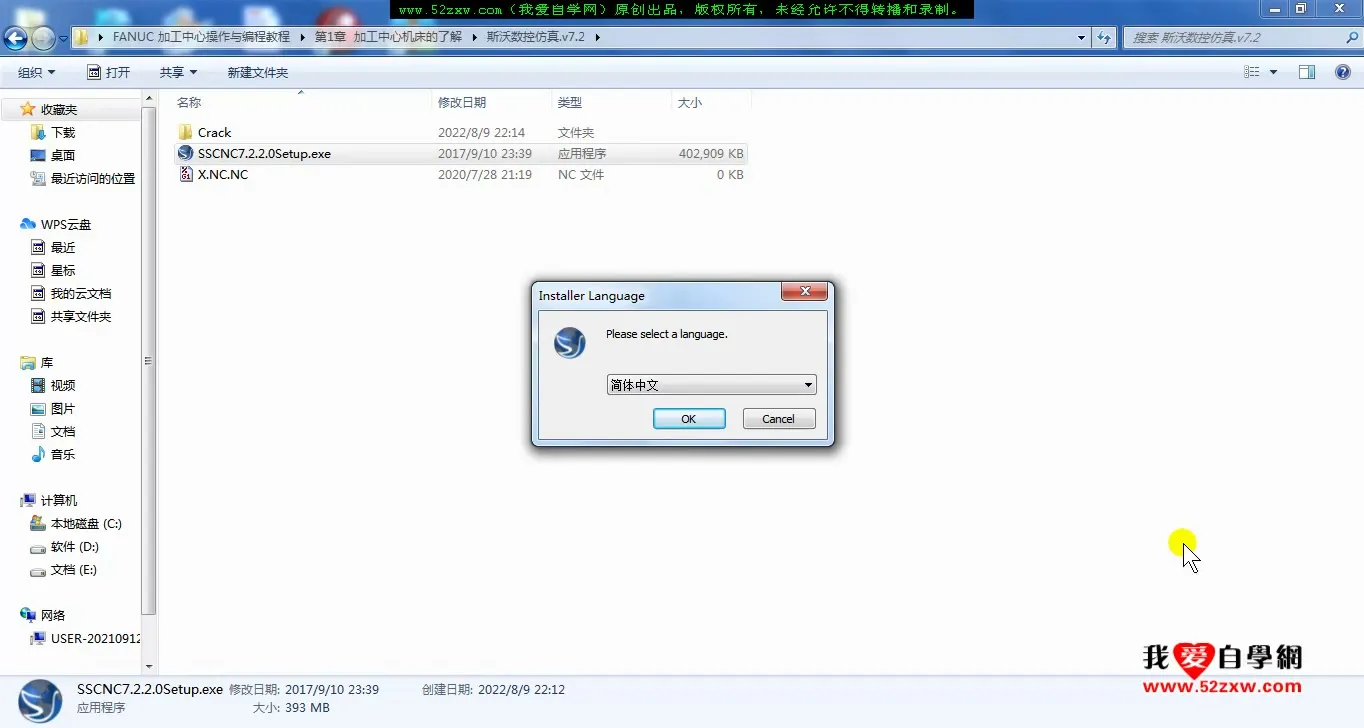The image size is (1364, 728).
Task: Open Explorer help via question mark icon
Action: (x=1341, y=71)
